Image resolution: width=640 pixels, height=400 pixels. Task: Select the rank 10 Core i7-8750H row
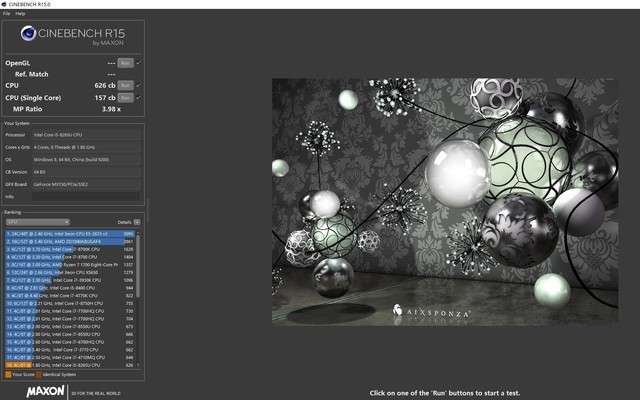tap(70, 303)
